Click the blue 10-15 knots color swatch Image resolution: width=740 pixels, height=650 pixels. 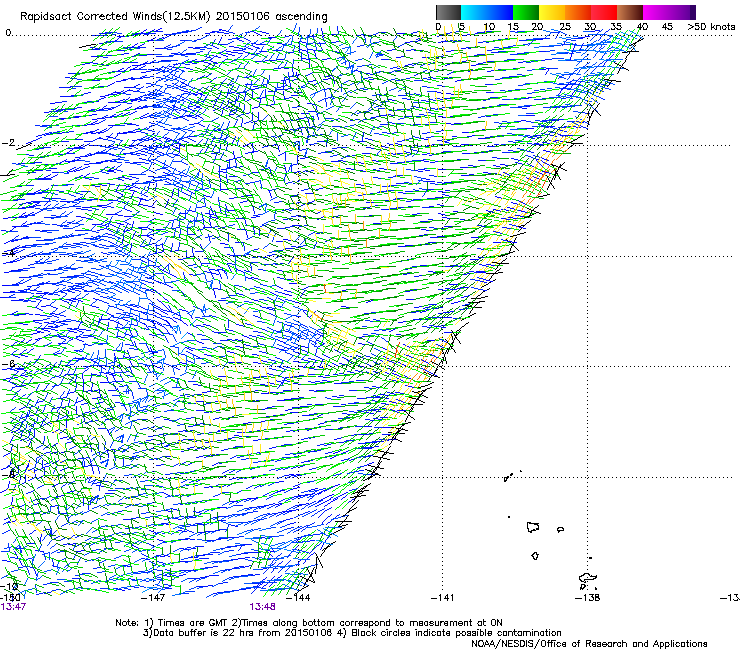[x=500, y=12]
